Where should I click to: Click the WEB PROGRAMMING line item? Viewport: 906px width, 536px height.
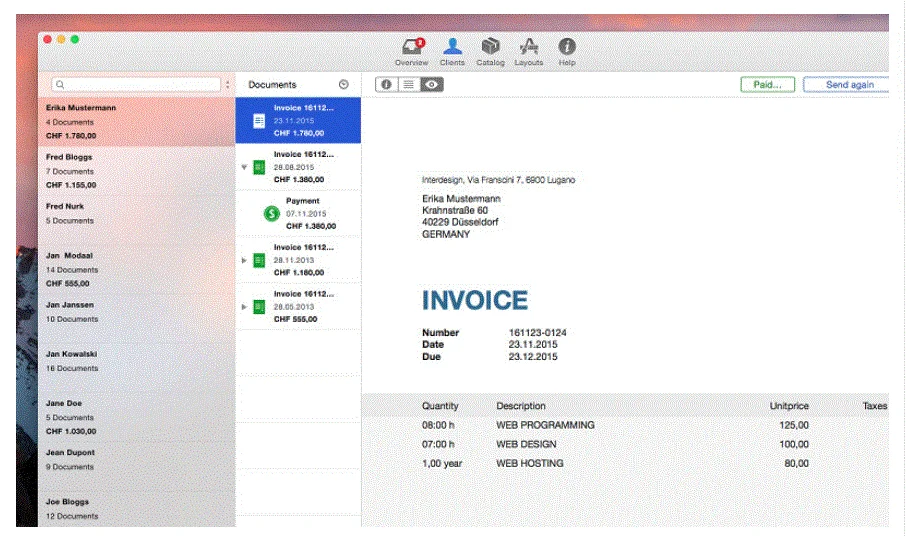pyautogui.click(x=545, y=425)
